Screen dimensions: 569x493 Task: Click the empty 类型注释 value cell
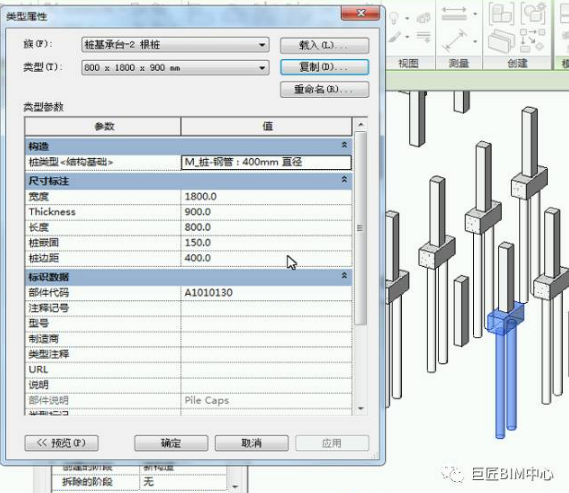tap(266, 354)
